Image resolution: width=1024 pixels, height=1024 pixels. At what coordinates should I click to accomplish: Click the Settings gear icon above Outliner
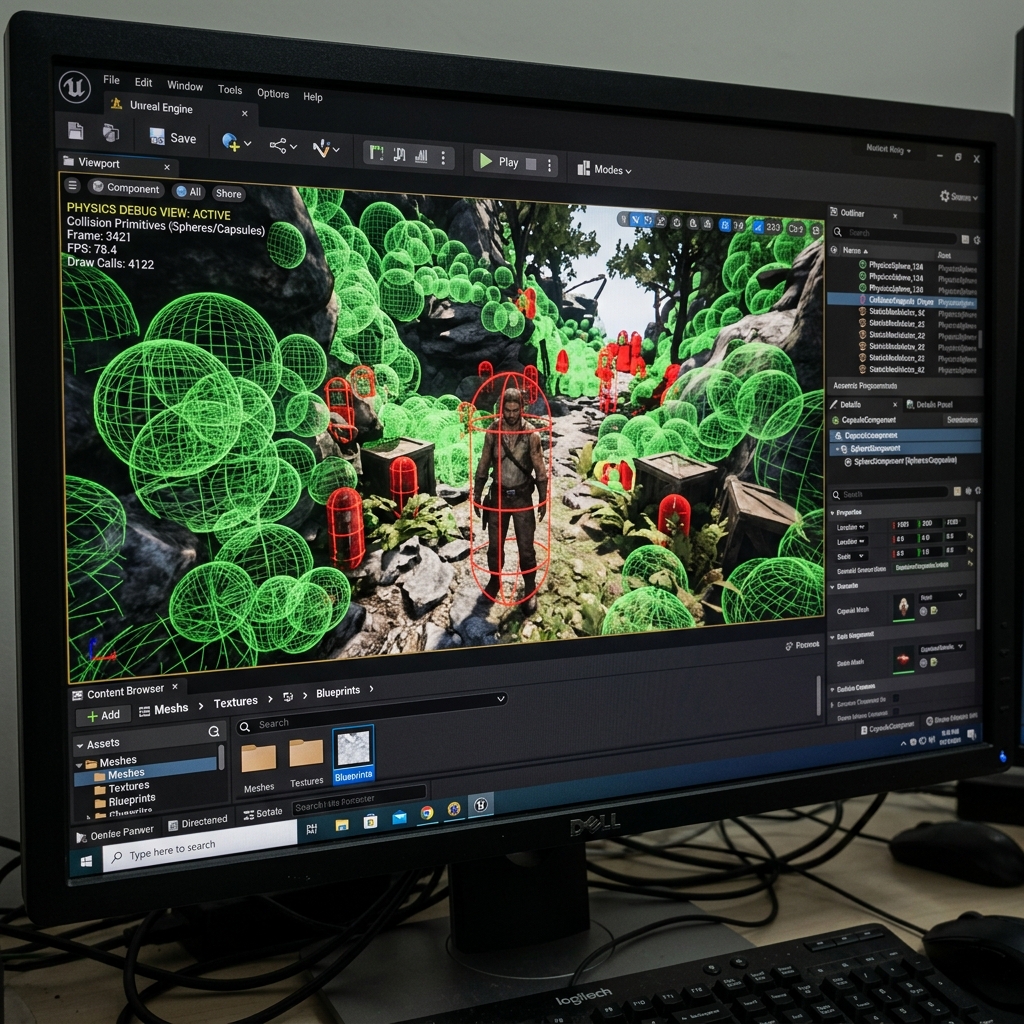(944, 196)
